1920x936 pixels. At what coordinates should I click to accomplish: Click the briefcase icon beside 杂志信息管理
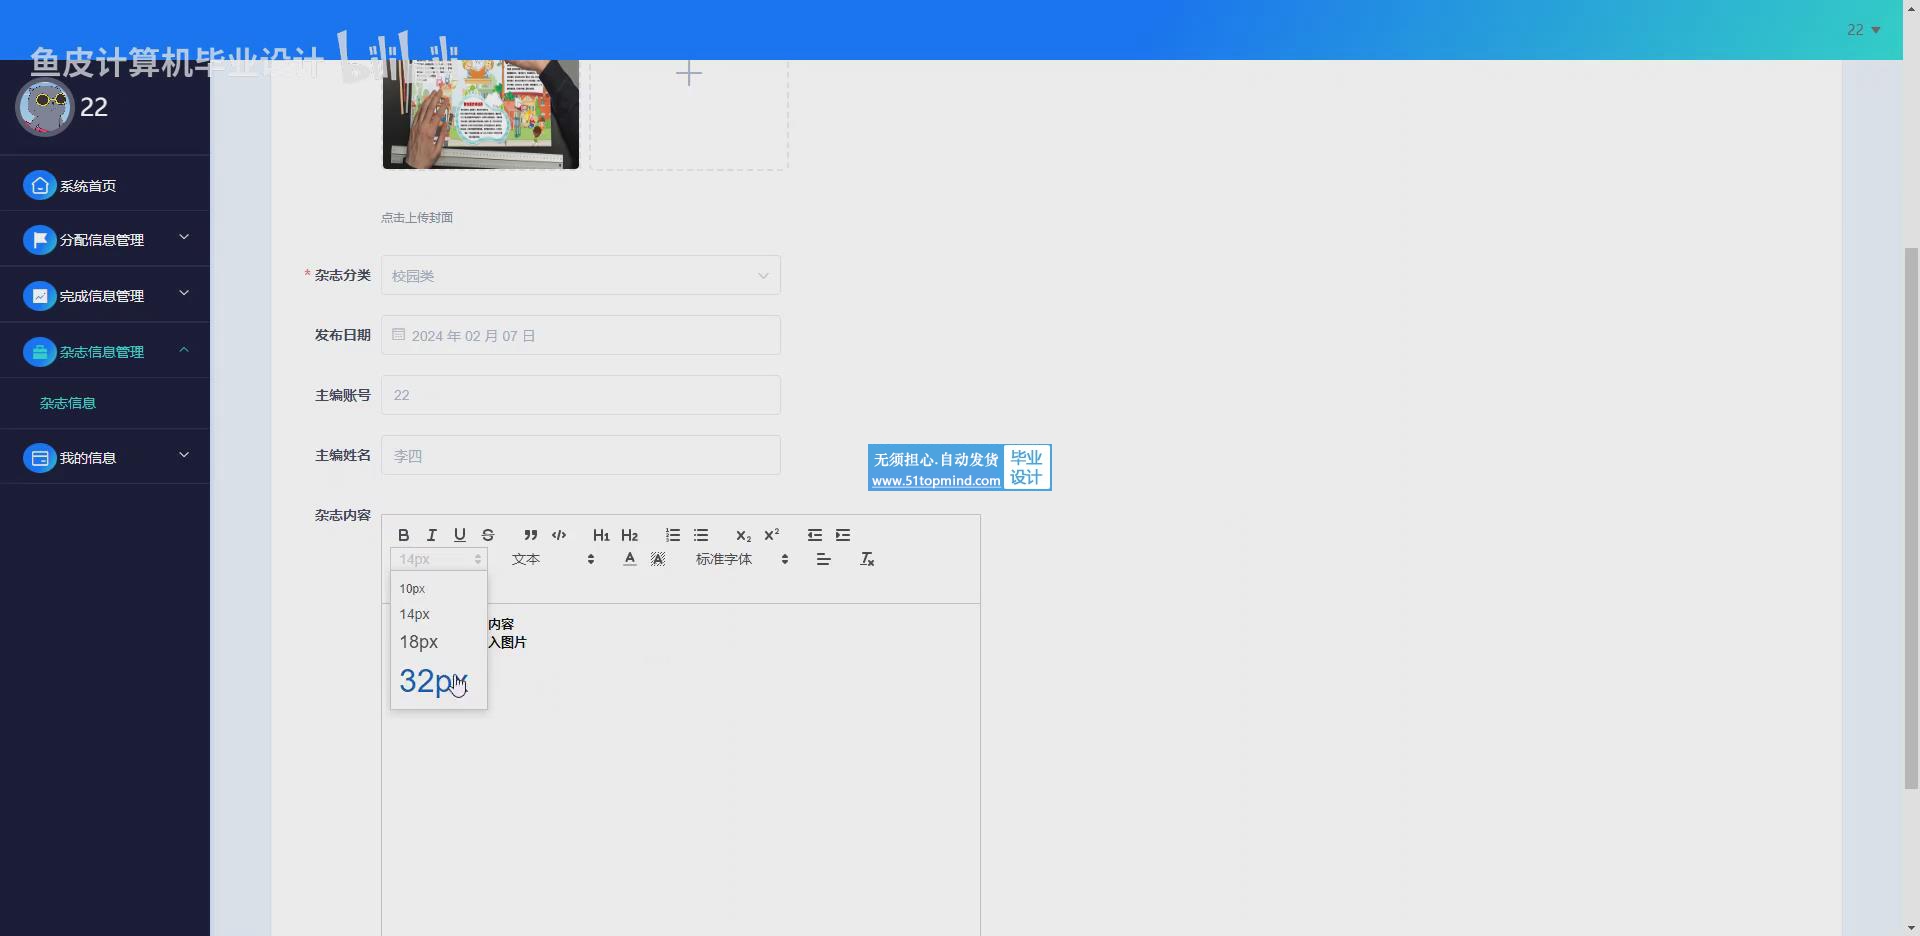coord(40,352)
